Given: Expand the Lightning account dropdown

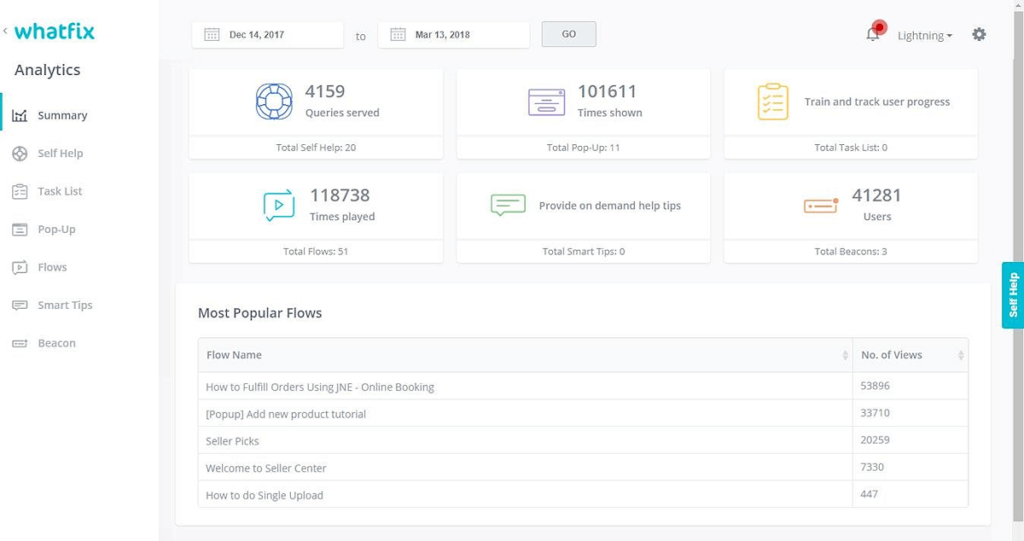Looking at the screenshot, I should click(x=924, y=36).
